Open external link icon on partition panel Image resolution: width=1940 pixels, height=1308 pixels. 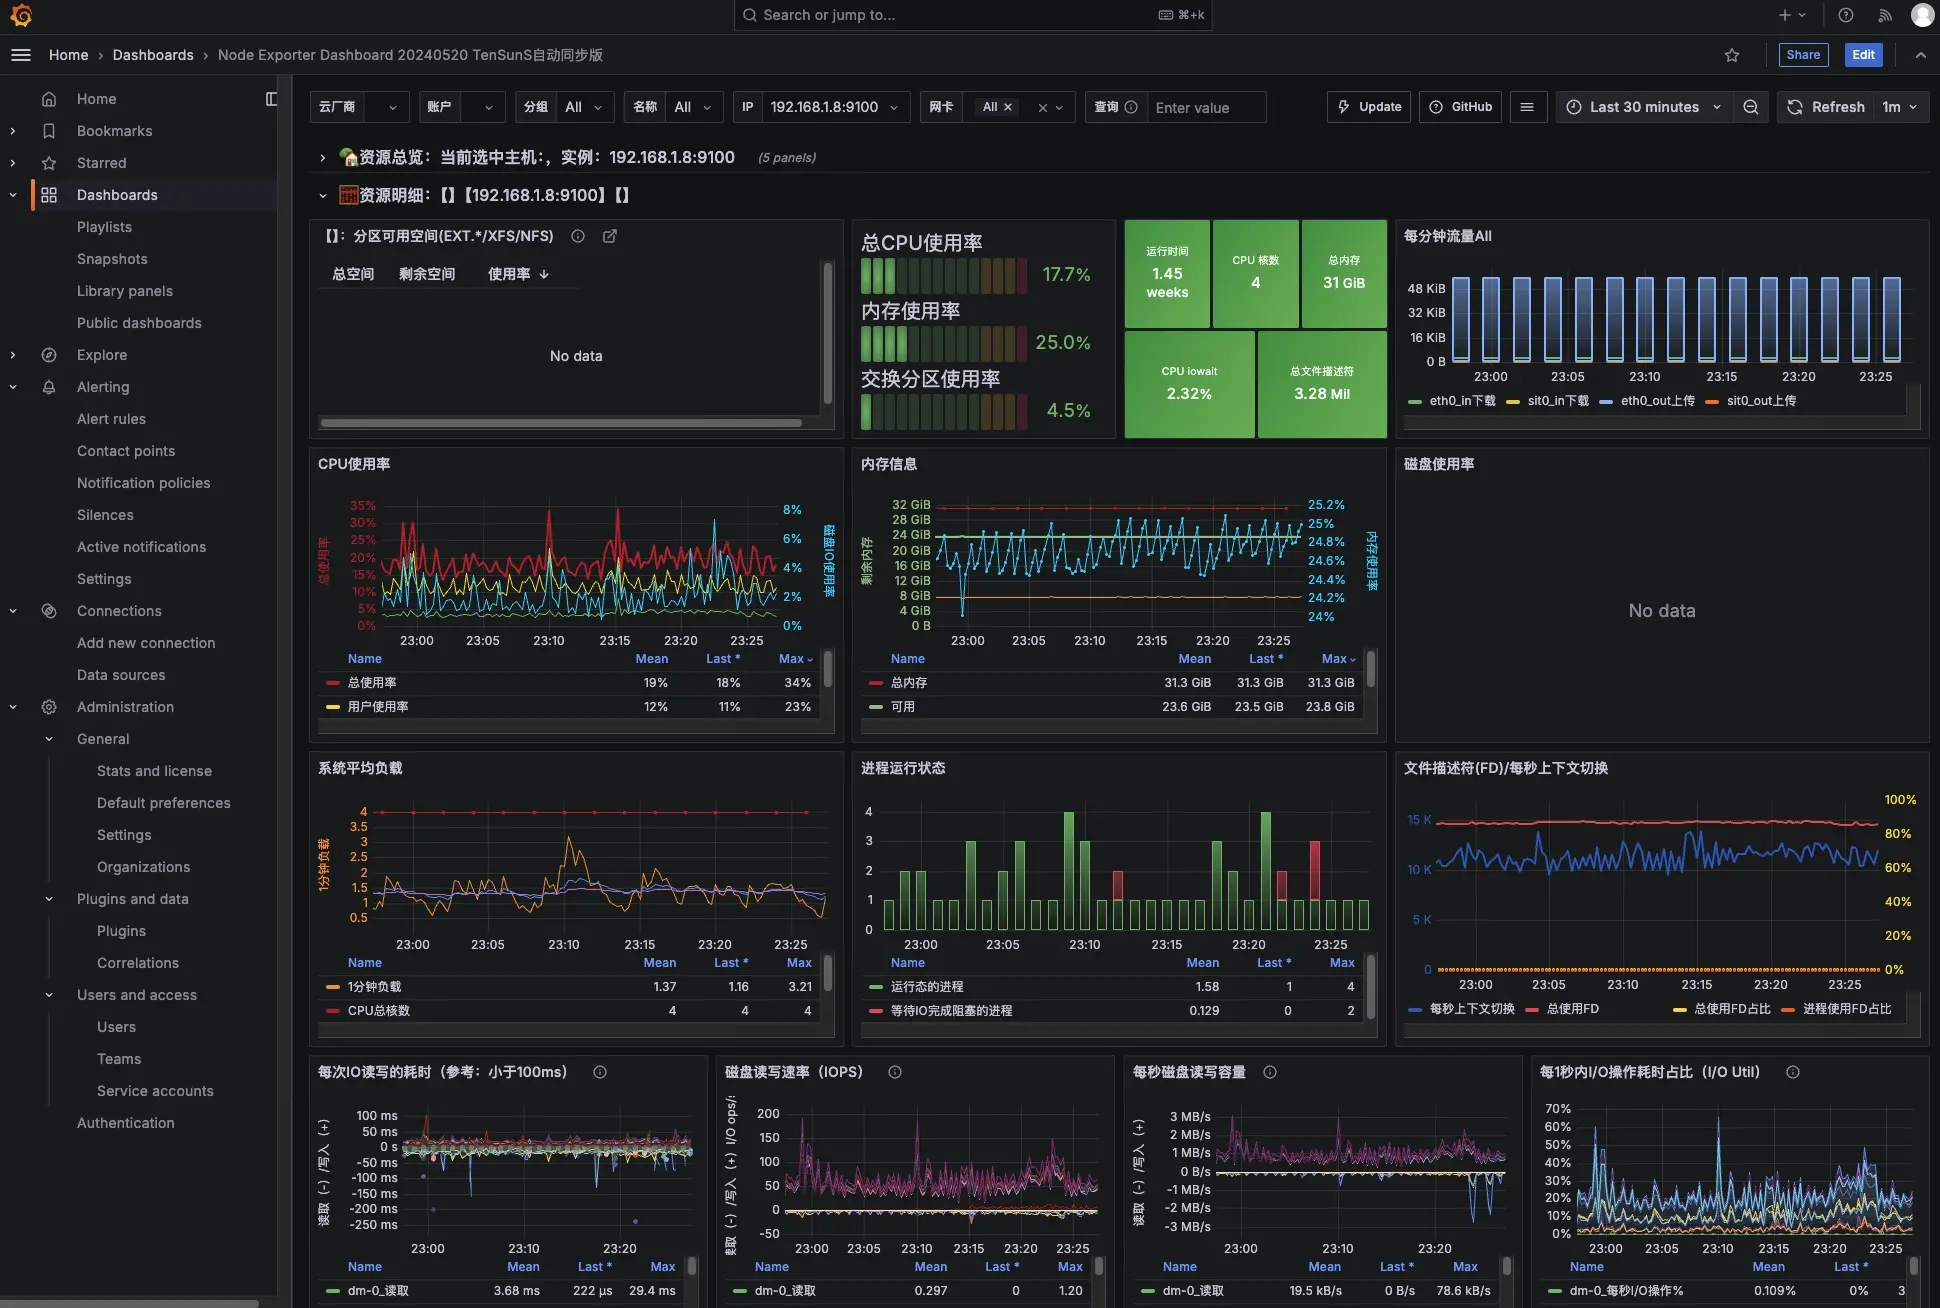[x=610, y=236]
